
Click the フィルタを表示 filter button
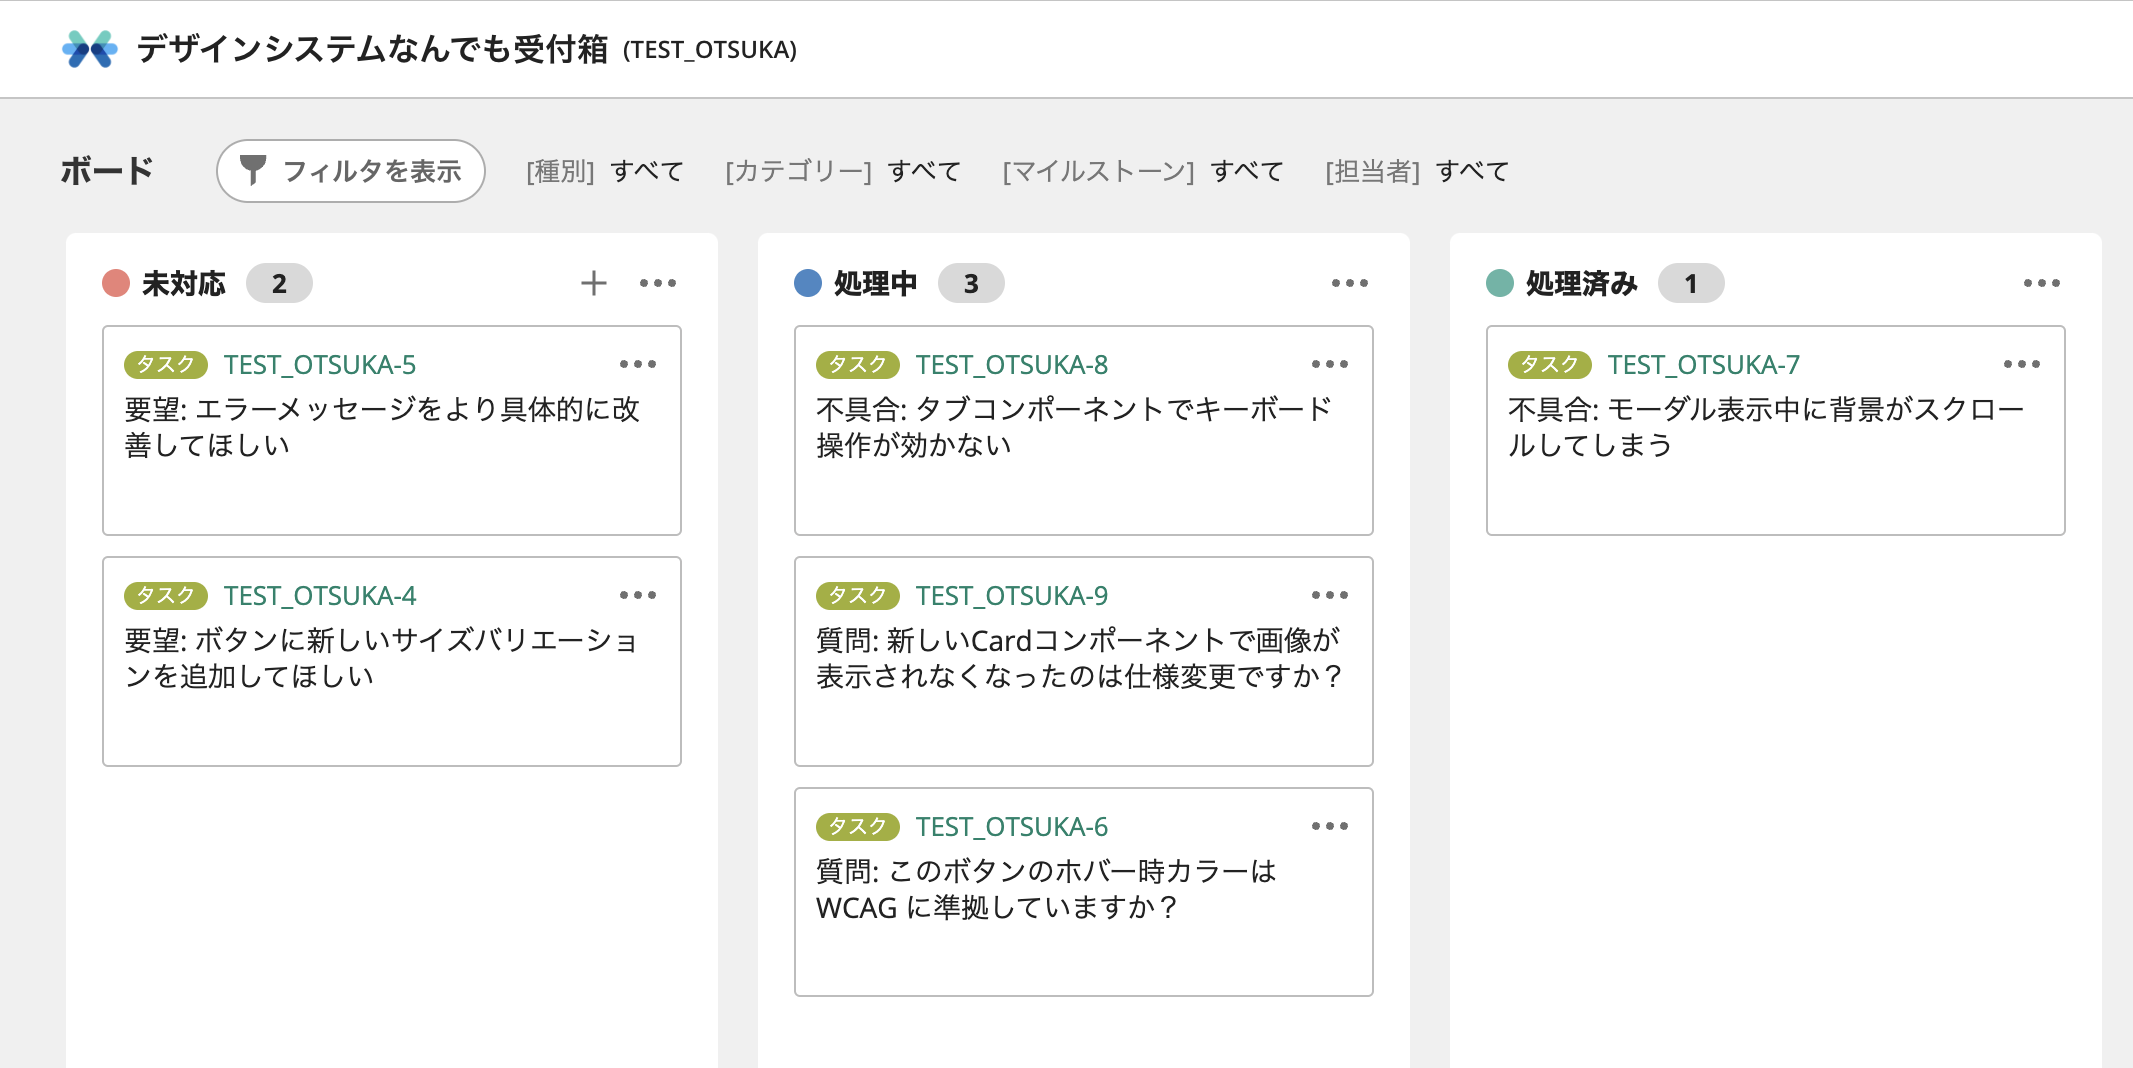pos(351,171)
